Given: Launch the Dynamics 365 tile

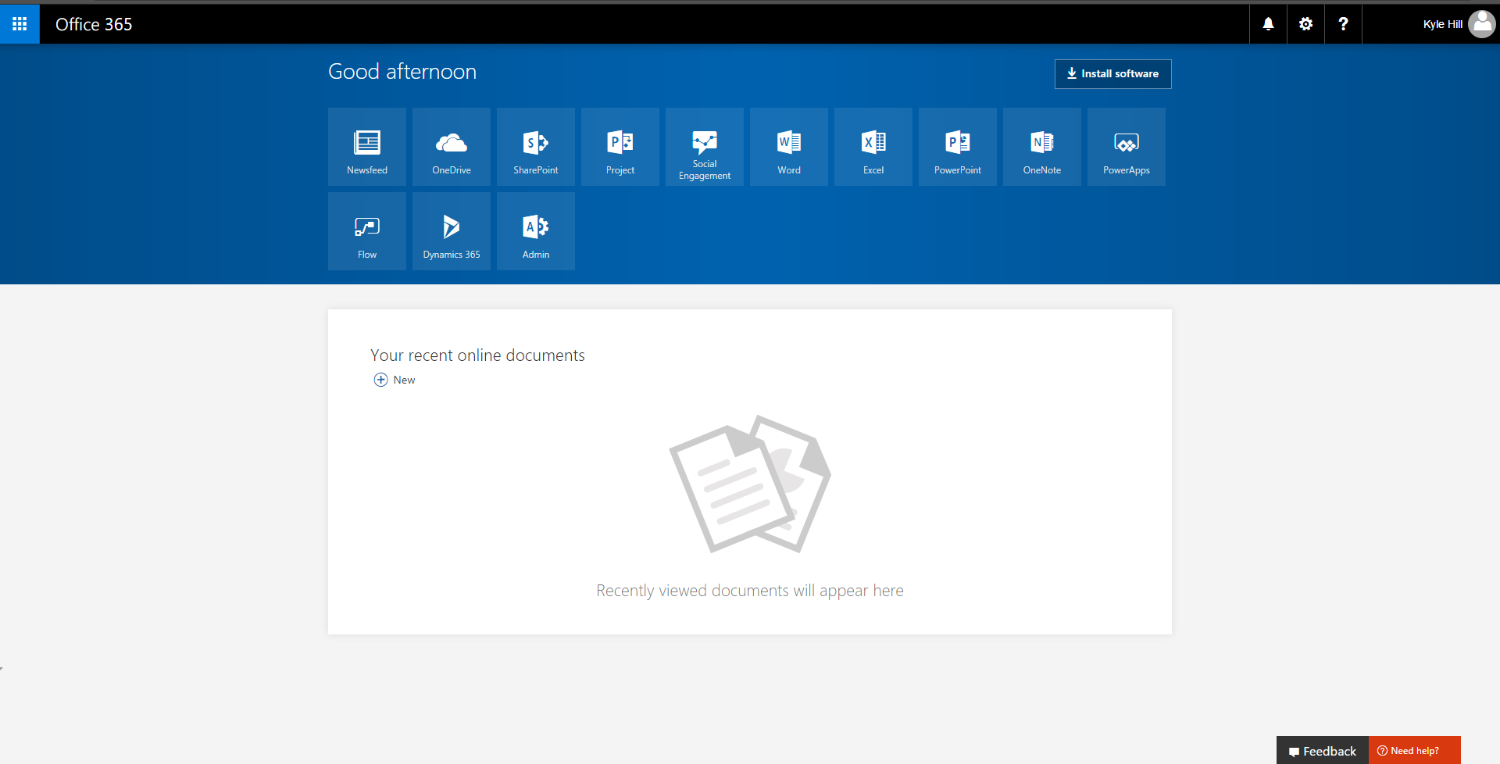Looking at the screenshot, I should click(451, 231).
